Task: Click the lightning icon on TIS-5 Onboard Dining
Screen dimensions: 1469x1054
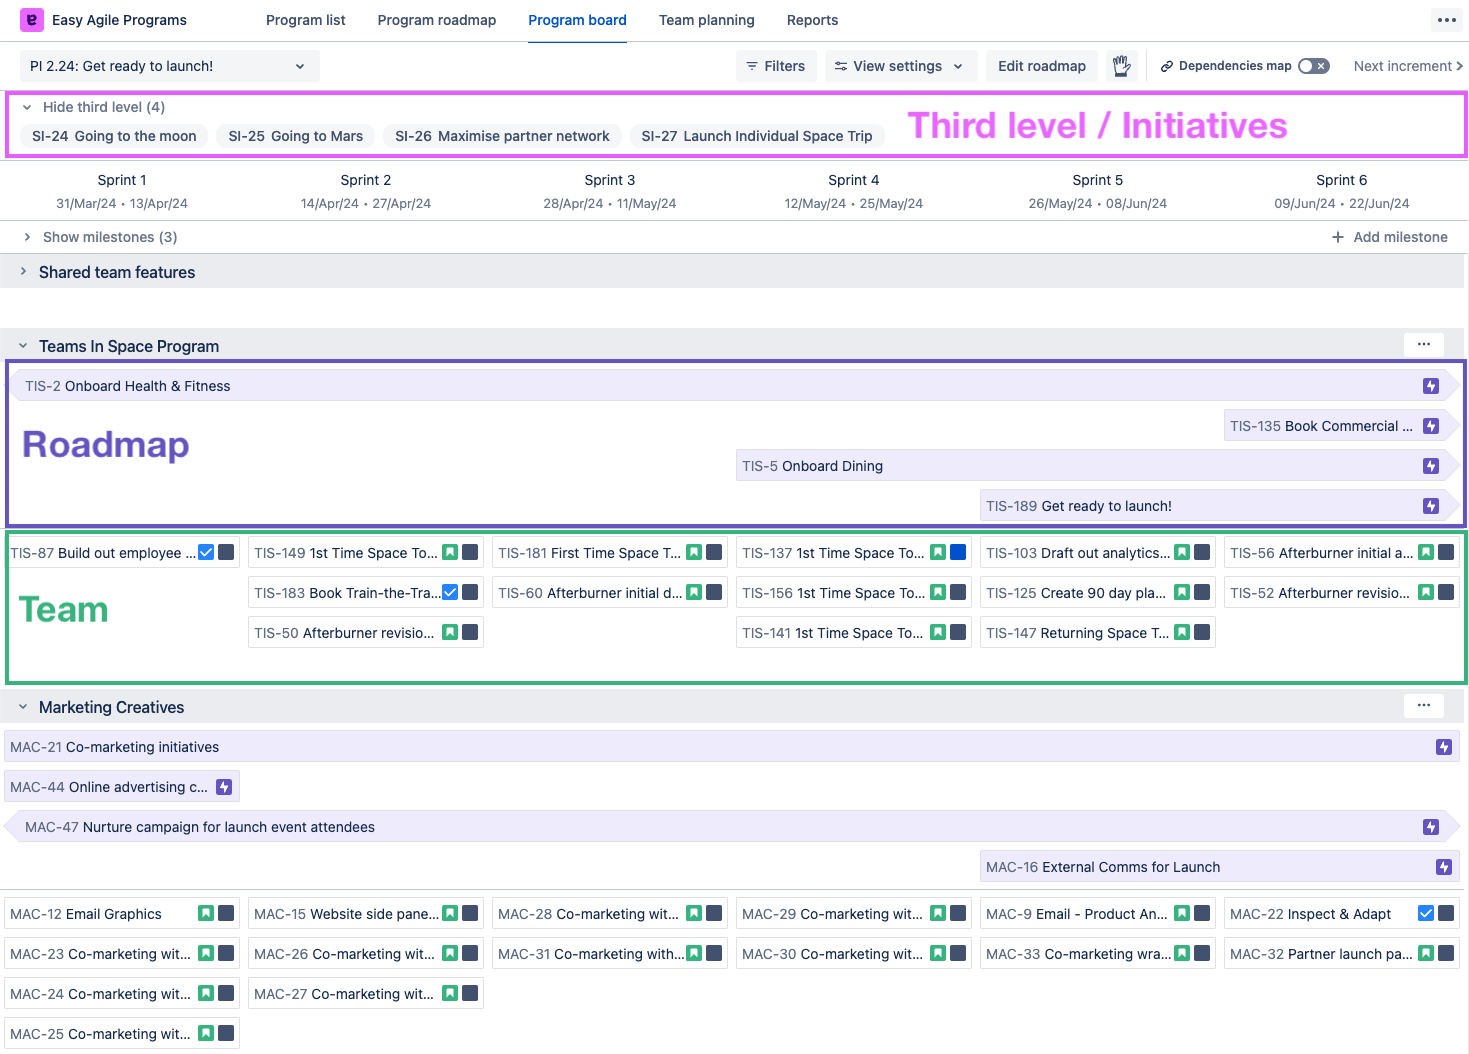Action: [1431, 466]
